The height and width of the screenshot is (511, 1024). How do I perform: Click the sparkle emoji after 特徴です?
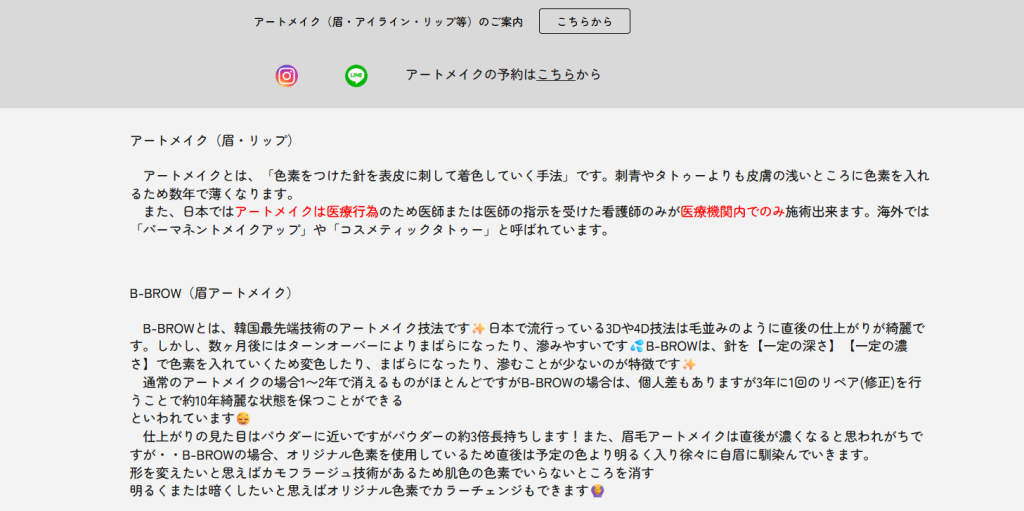pyautogui.click(x=689, y=364)
